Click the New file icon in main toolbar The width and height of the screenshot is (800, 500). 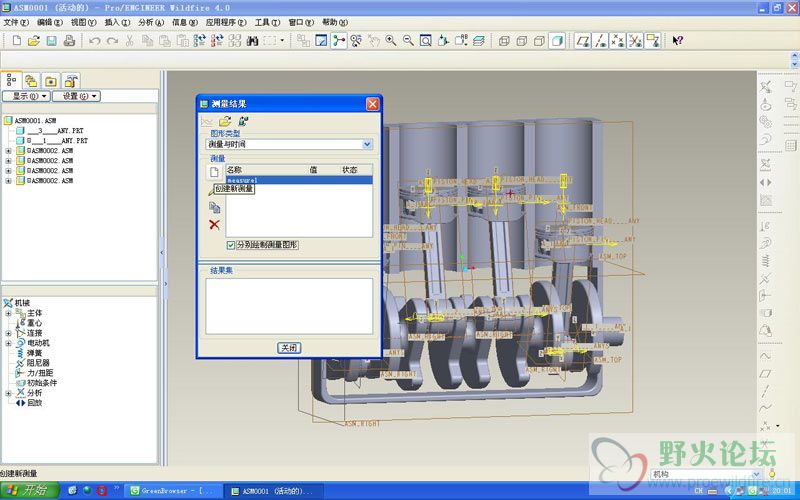coord(17,40)
